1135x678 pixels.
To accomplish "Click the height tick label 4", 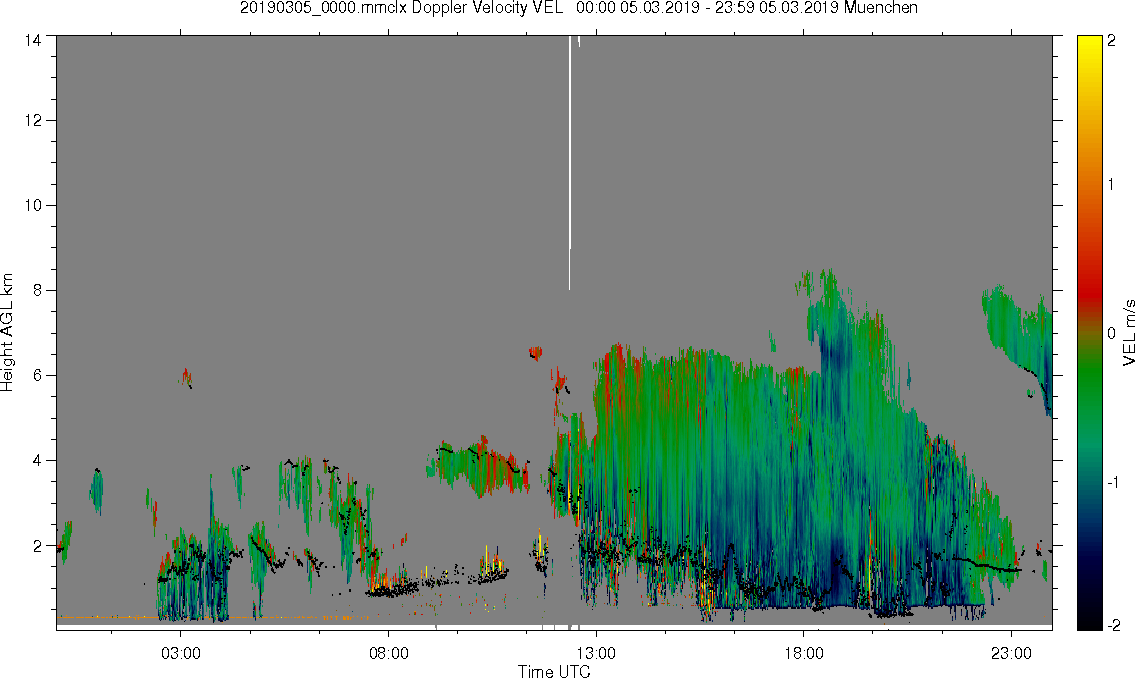I will click(x=36, y=460).
